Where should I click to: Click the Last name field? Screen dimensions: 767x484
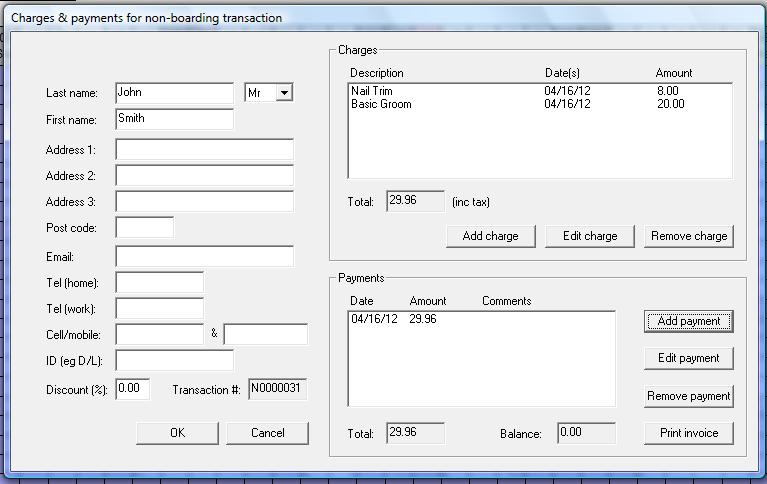click(174, 93)
